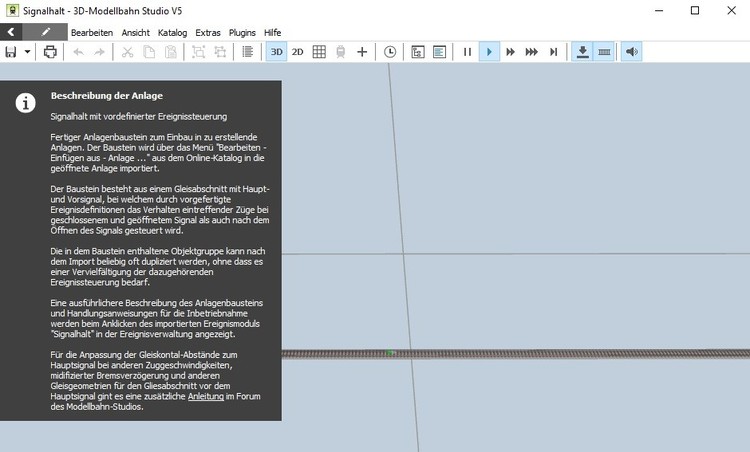Click the Print icon
750x452 pixels.
(50, 52)
